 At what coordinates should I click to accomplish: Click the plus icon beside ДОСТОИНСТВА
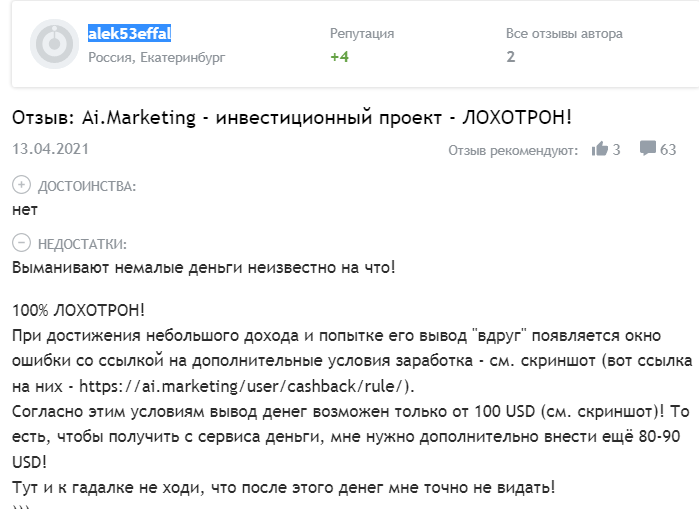pos(21,185)
